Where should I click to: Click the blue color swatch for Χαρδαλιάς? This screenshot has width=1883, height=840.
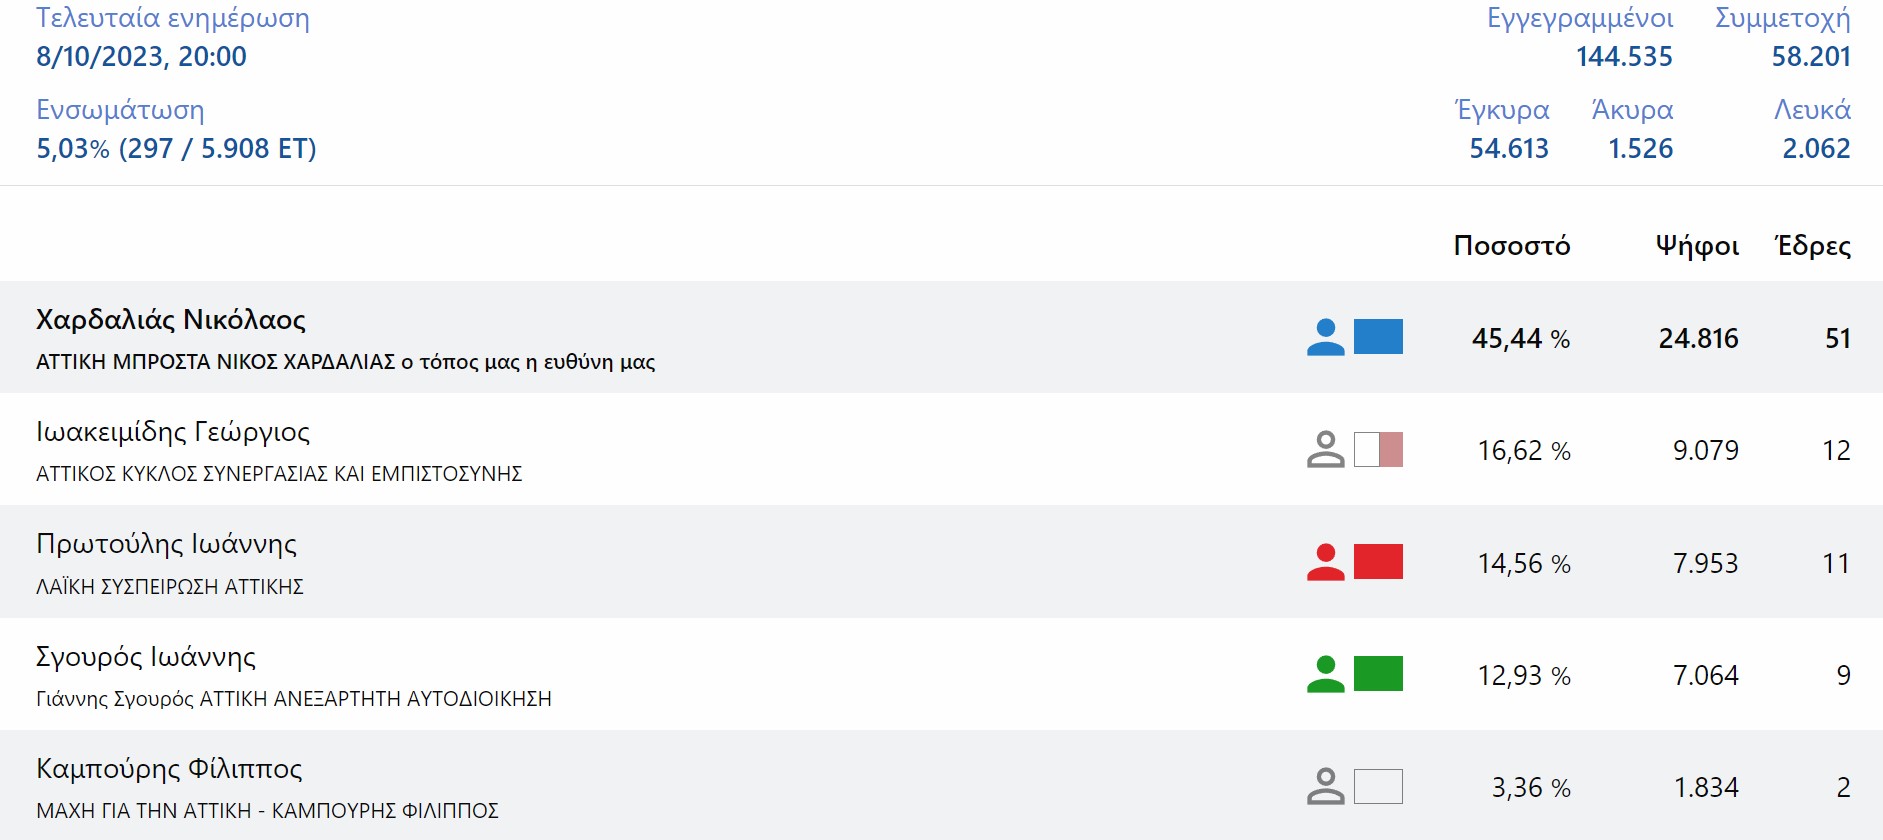coord(1378,337)
